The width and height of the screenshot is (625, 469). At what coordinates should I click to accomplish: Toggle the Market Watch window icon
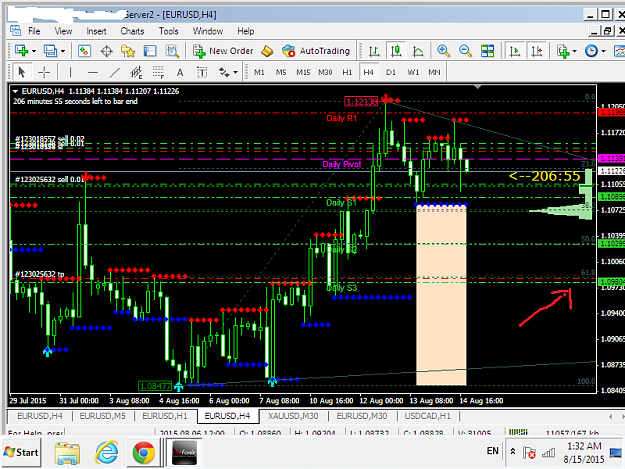click(84, 51)
